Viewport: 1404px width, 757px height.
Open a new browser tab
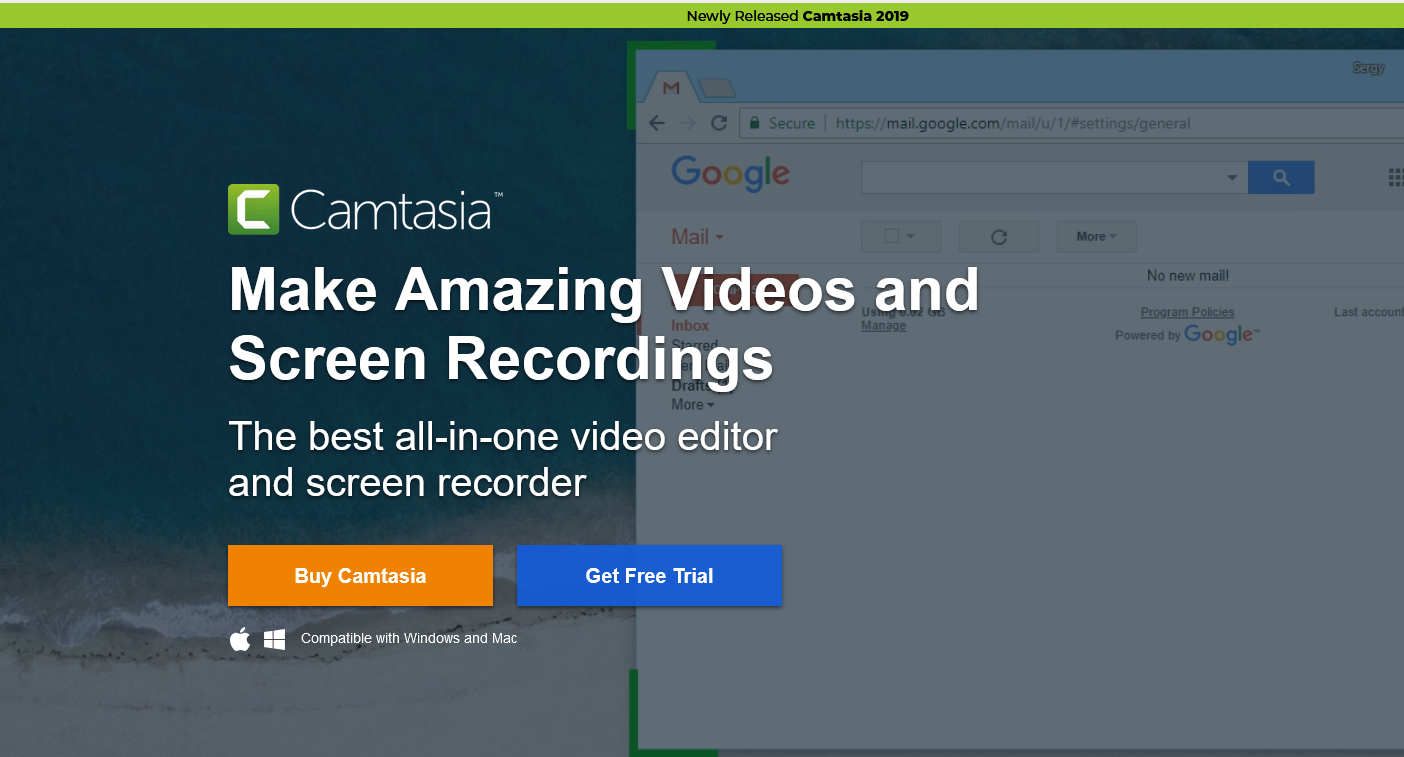[x=717, y=89]
